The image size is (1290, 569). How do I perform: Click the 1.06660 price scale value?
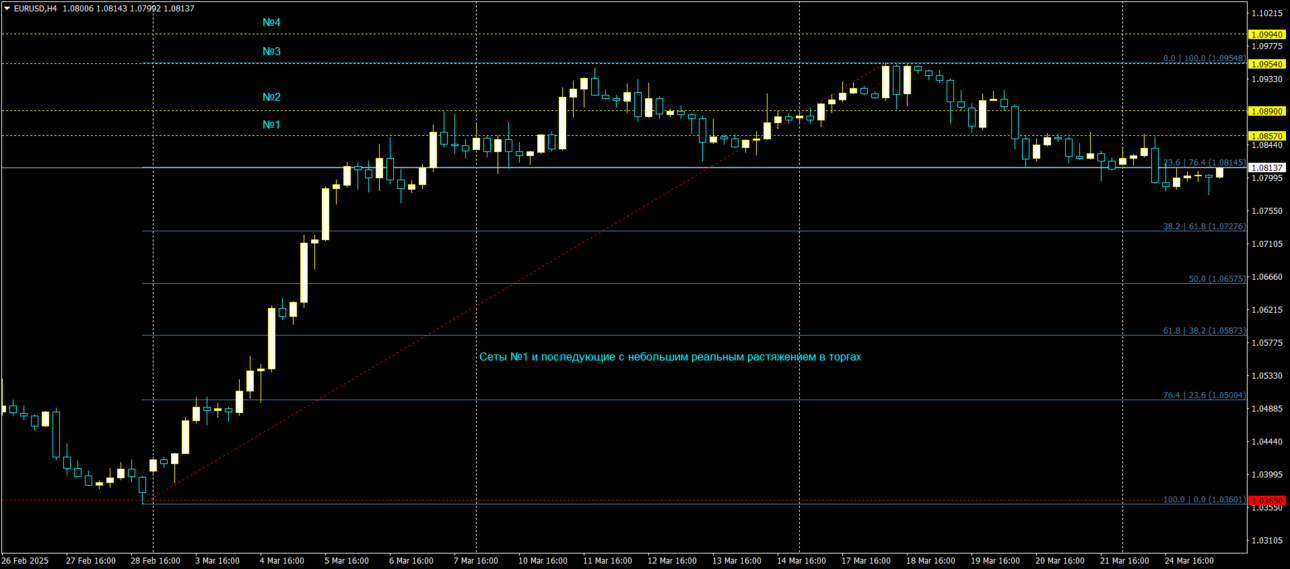click(1267, 277)
